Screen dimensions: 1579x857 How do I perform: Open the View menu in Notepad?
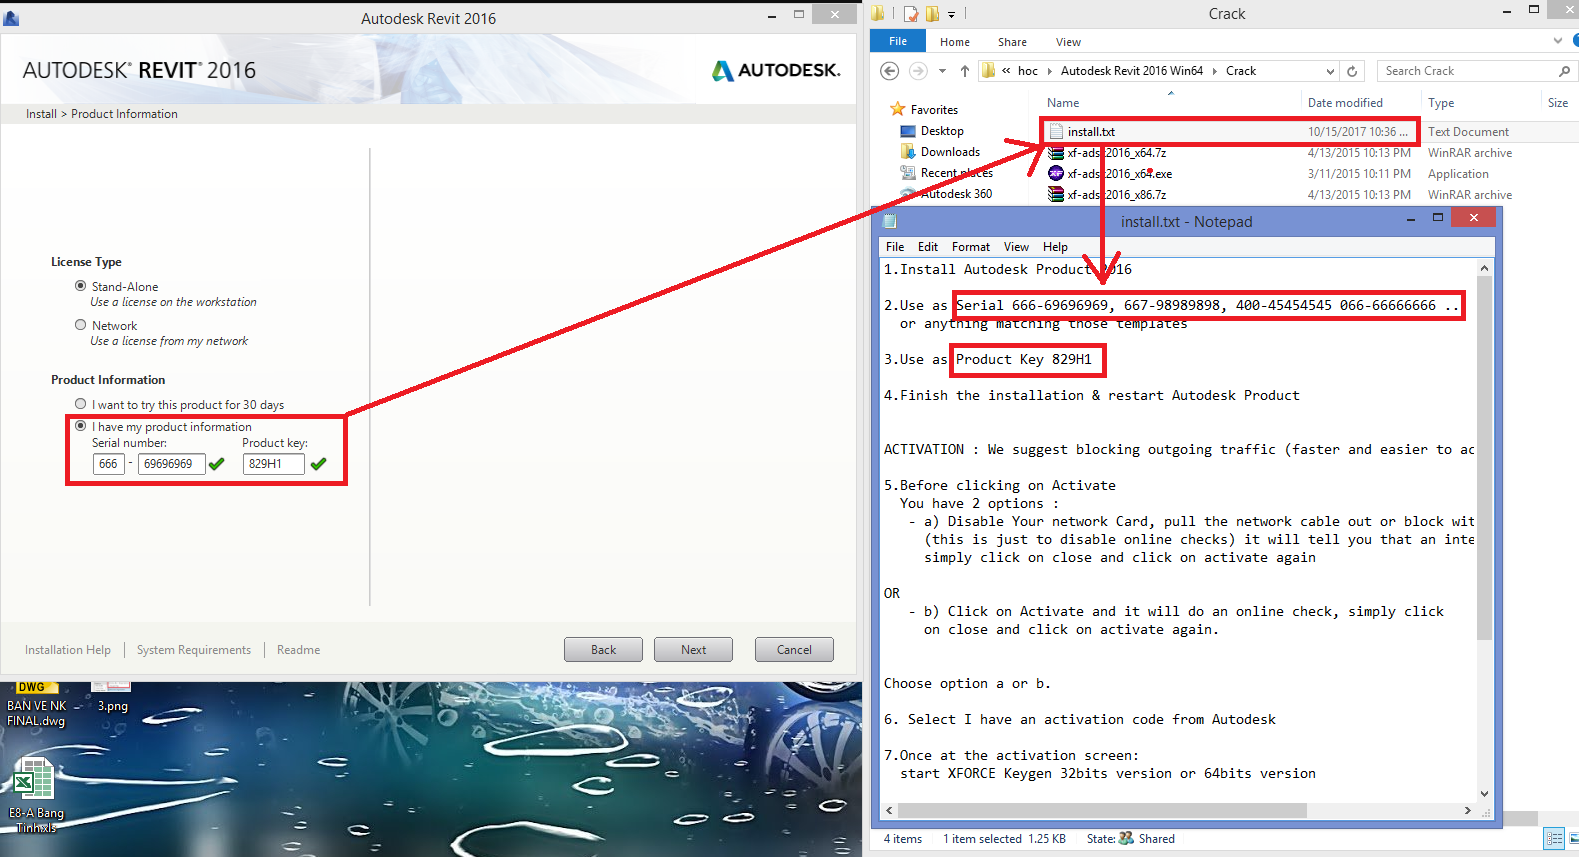(1016, 247)
